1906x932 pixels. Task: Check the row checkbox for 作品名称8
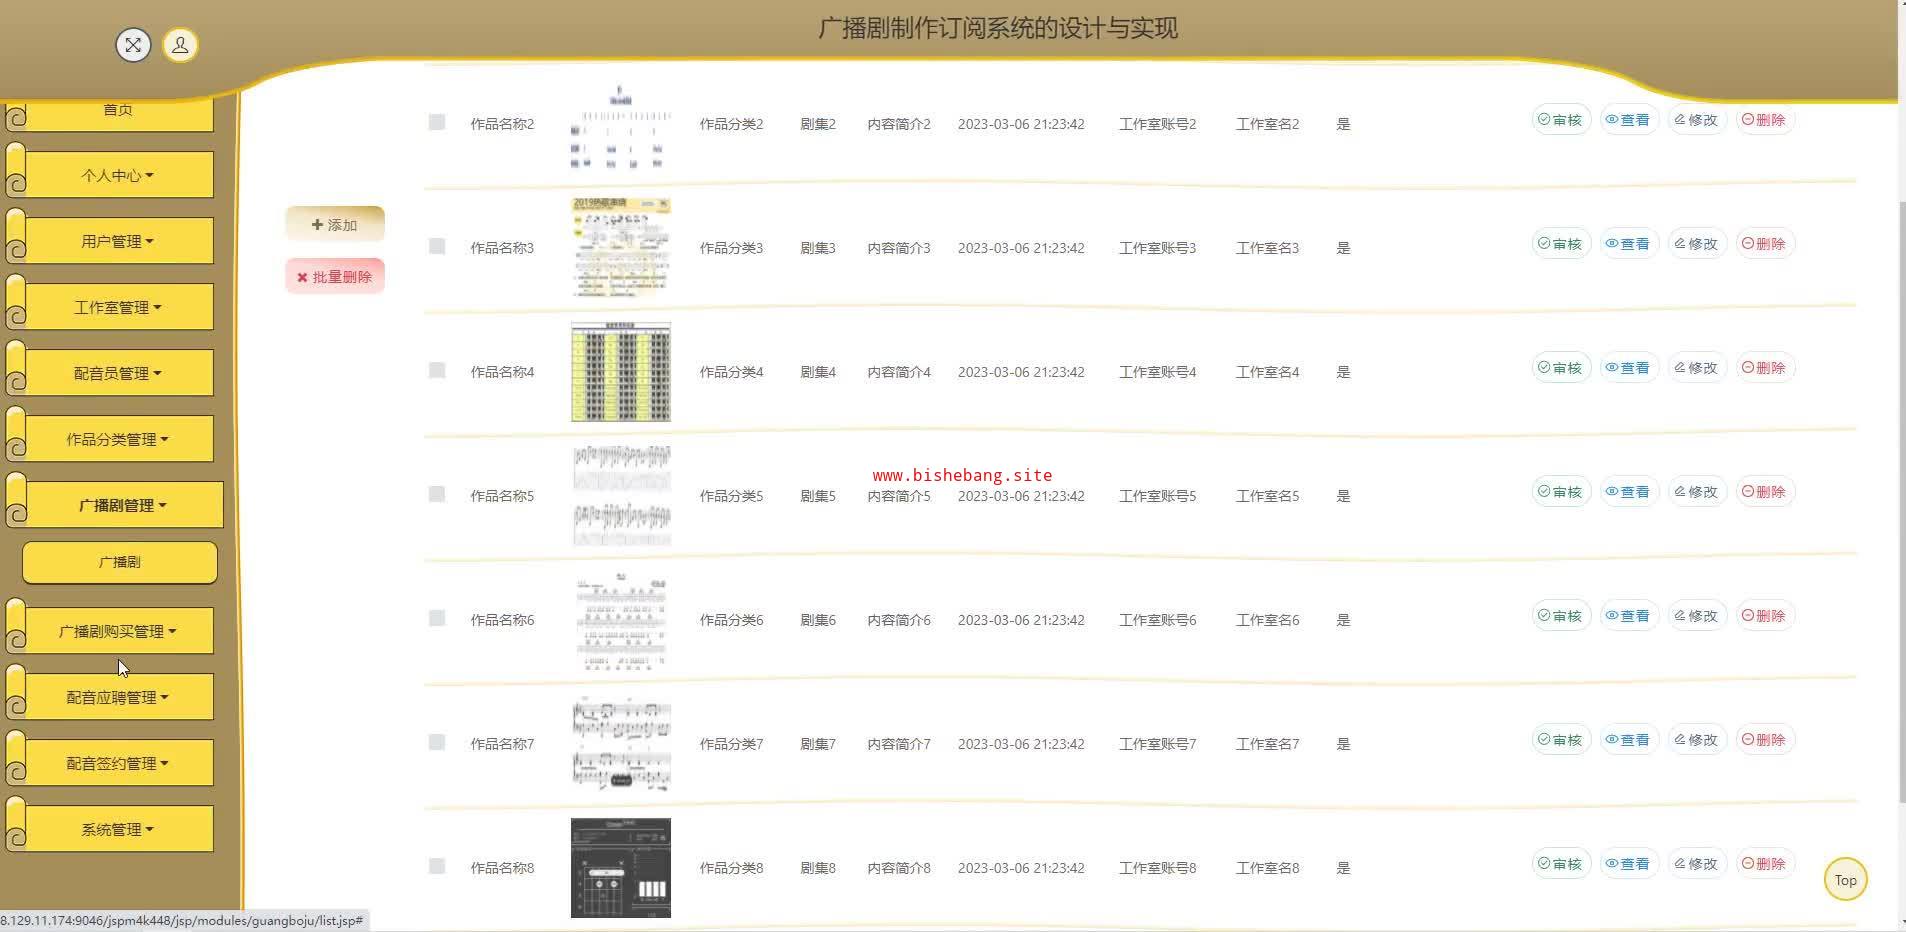(x=437, y=866)
